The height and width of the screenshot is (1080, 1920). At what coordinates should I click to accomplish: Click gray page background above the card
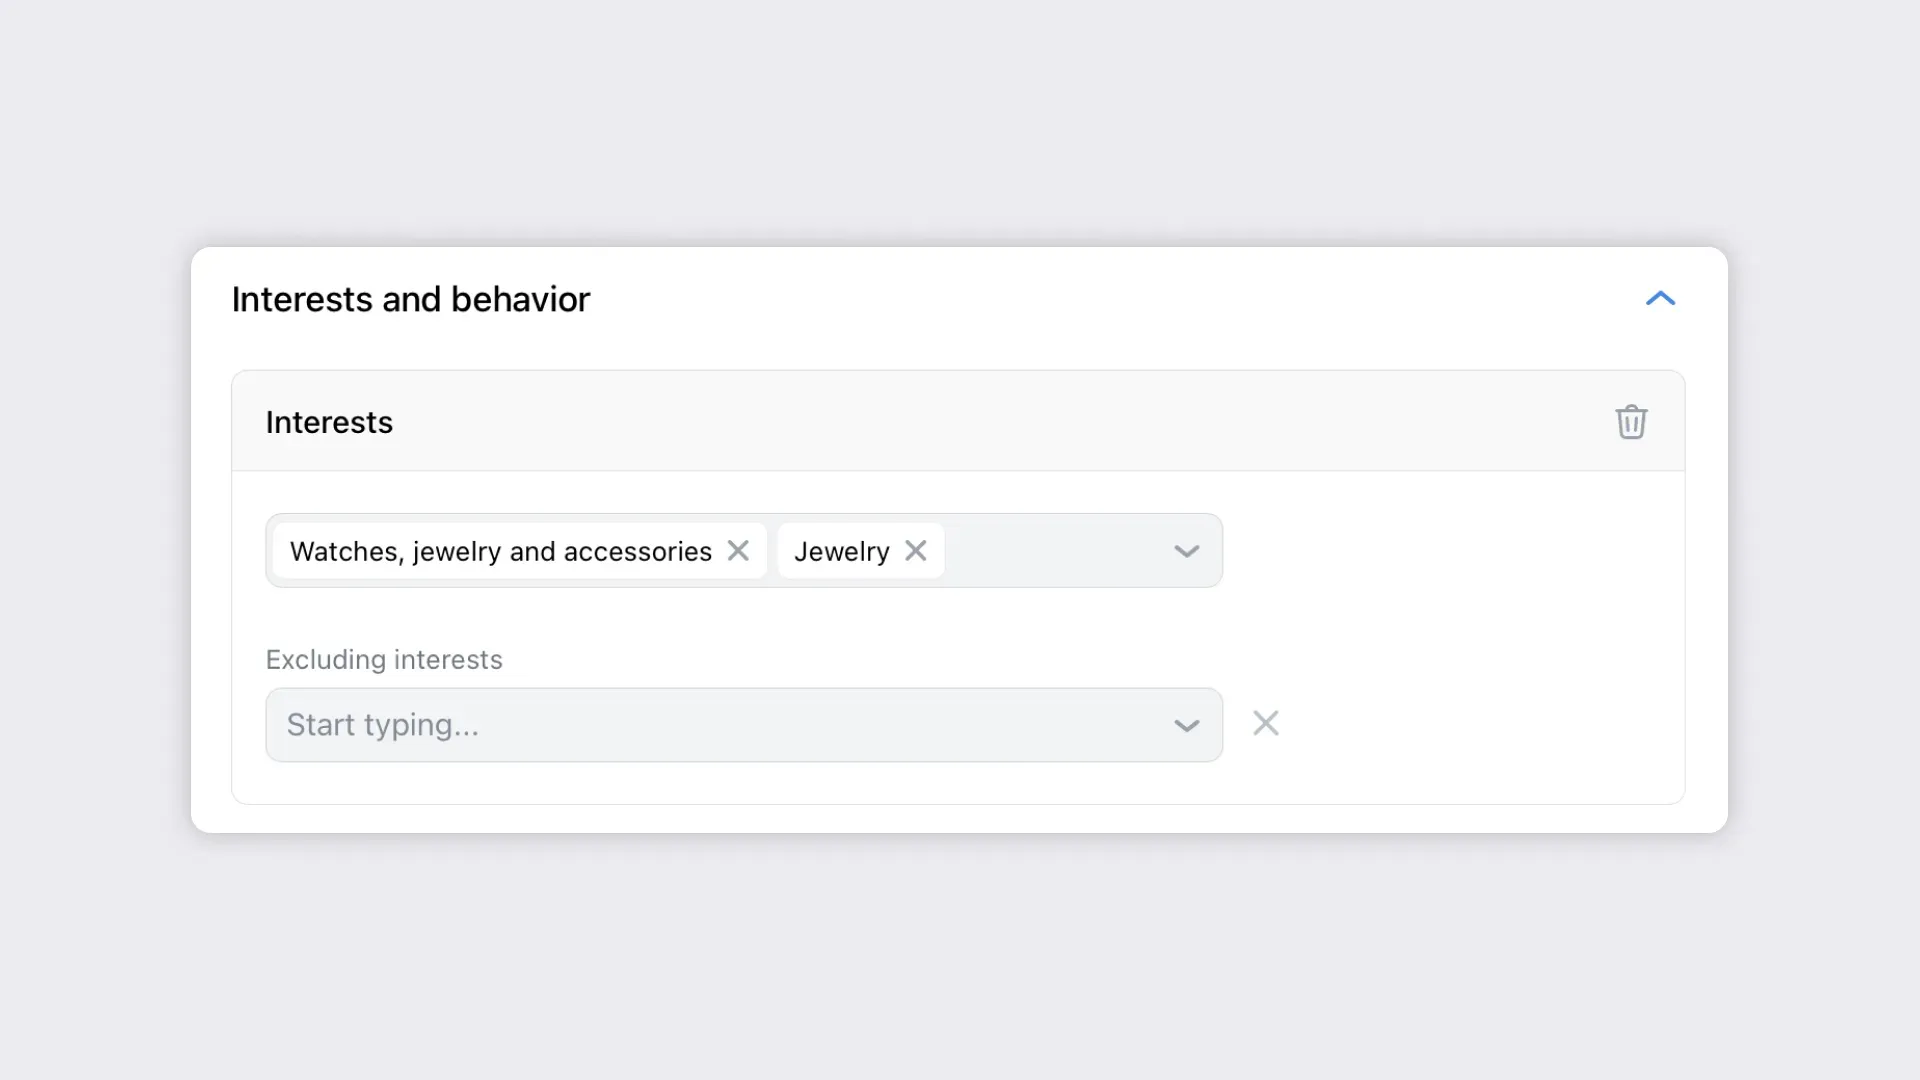[x=960, y=120]
